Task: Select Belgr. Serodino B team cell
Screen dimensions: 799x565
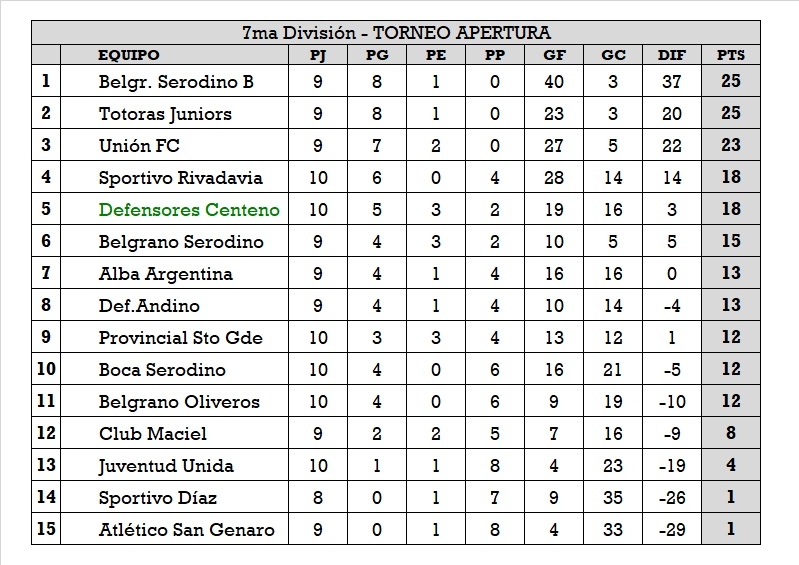Action: pos(176,82)
